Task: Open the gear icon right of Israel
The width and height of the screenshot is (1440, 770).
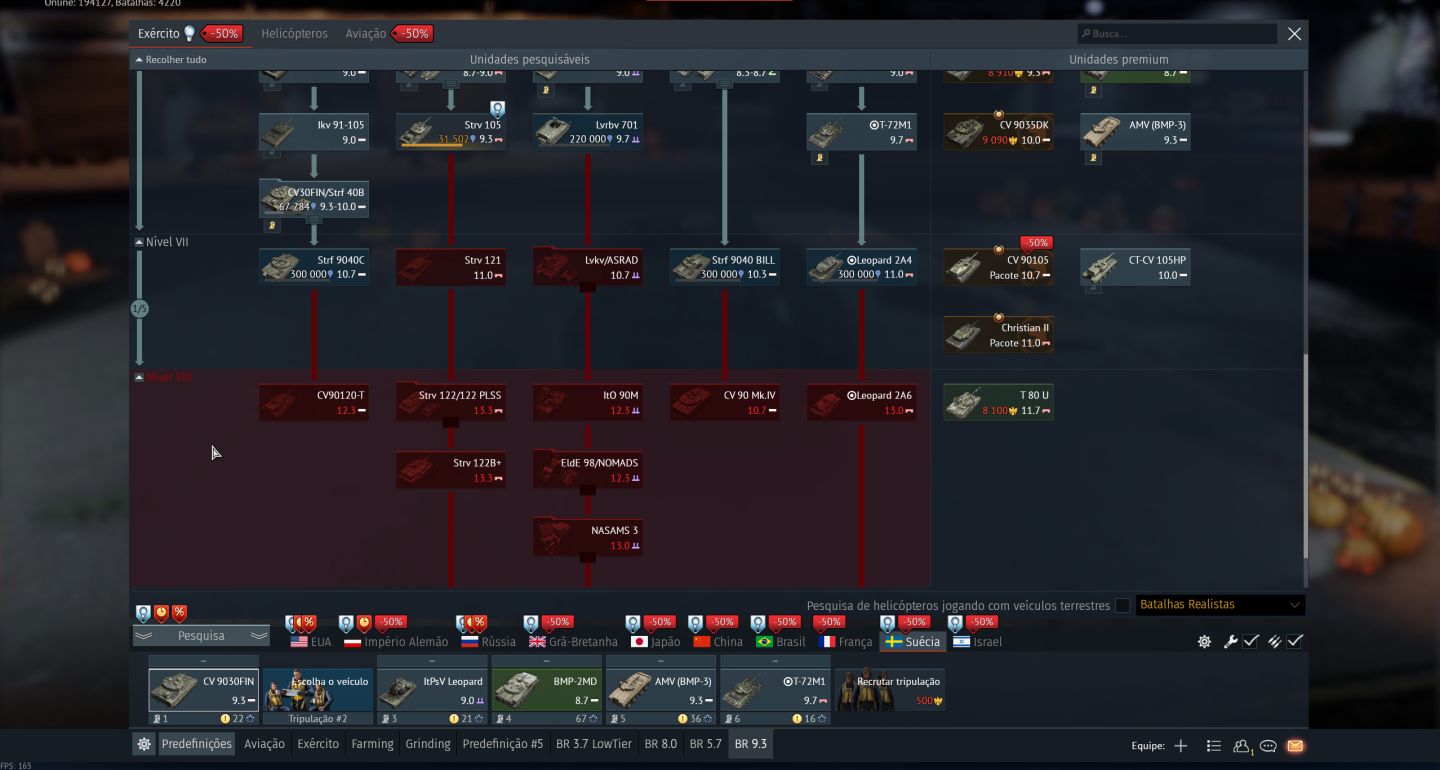Action: pyautogui.click(x=1205, y=642)
